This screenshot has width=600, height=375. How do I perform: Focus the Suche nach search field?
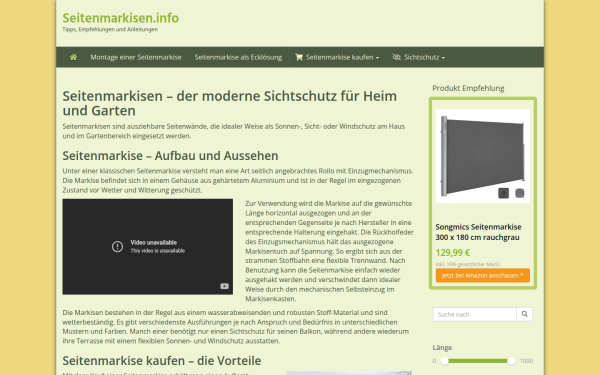coord(474,314)
